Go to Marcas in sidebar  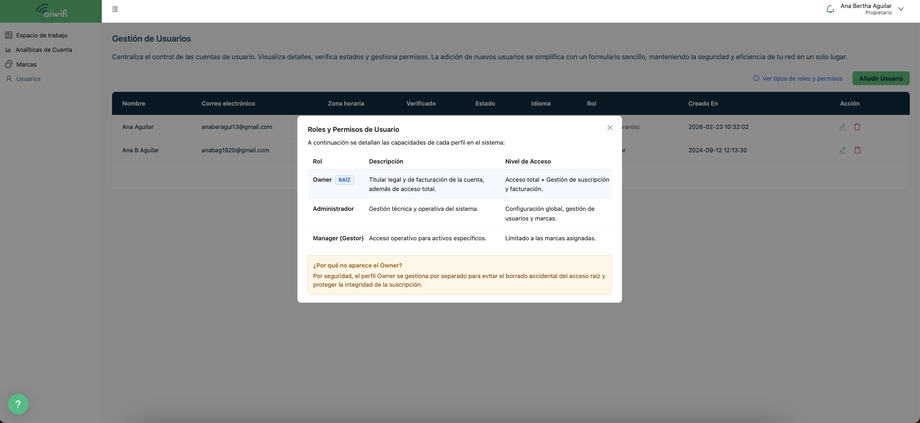pyautogui.click(x=26, y=65)
